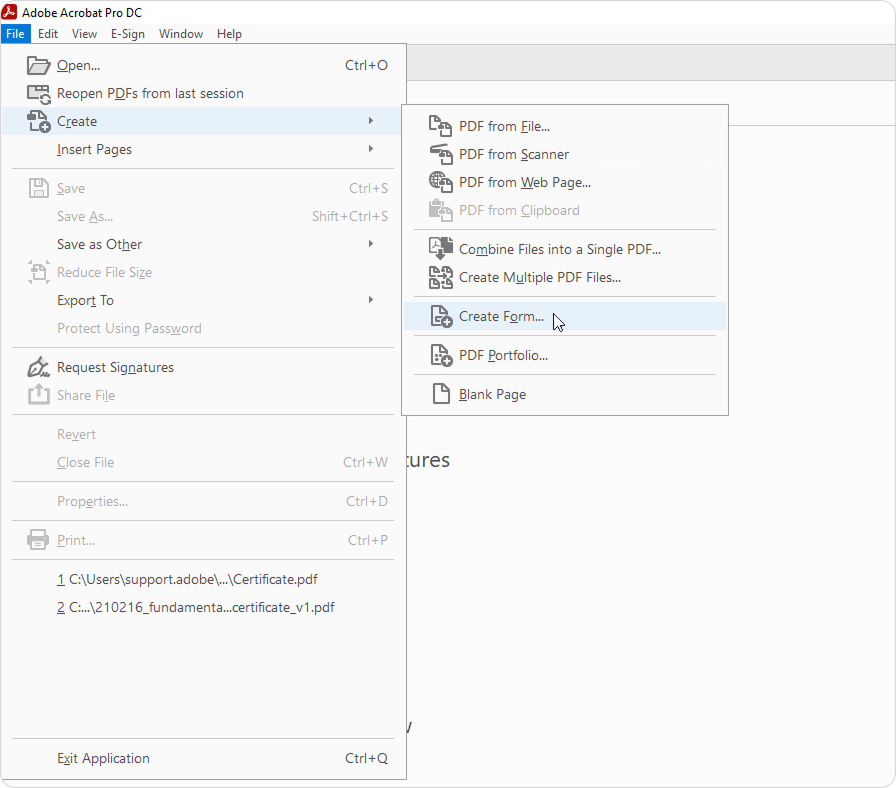Expand the Export To submenu arrow
The width and height of the screenshot is (896, 788).
pyautogui.click(x=371, y=300)
